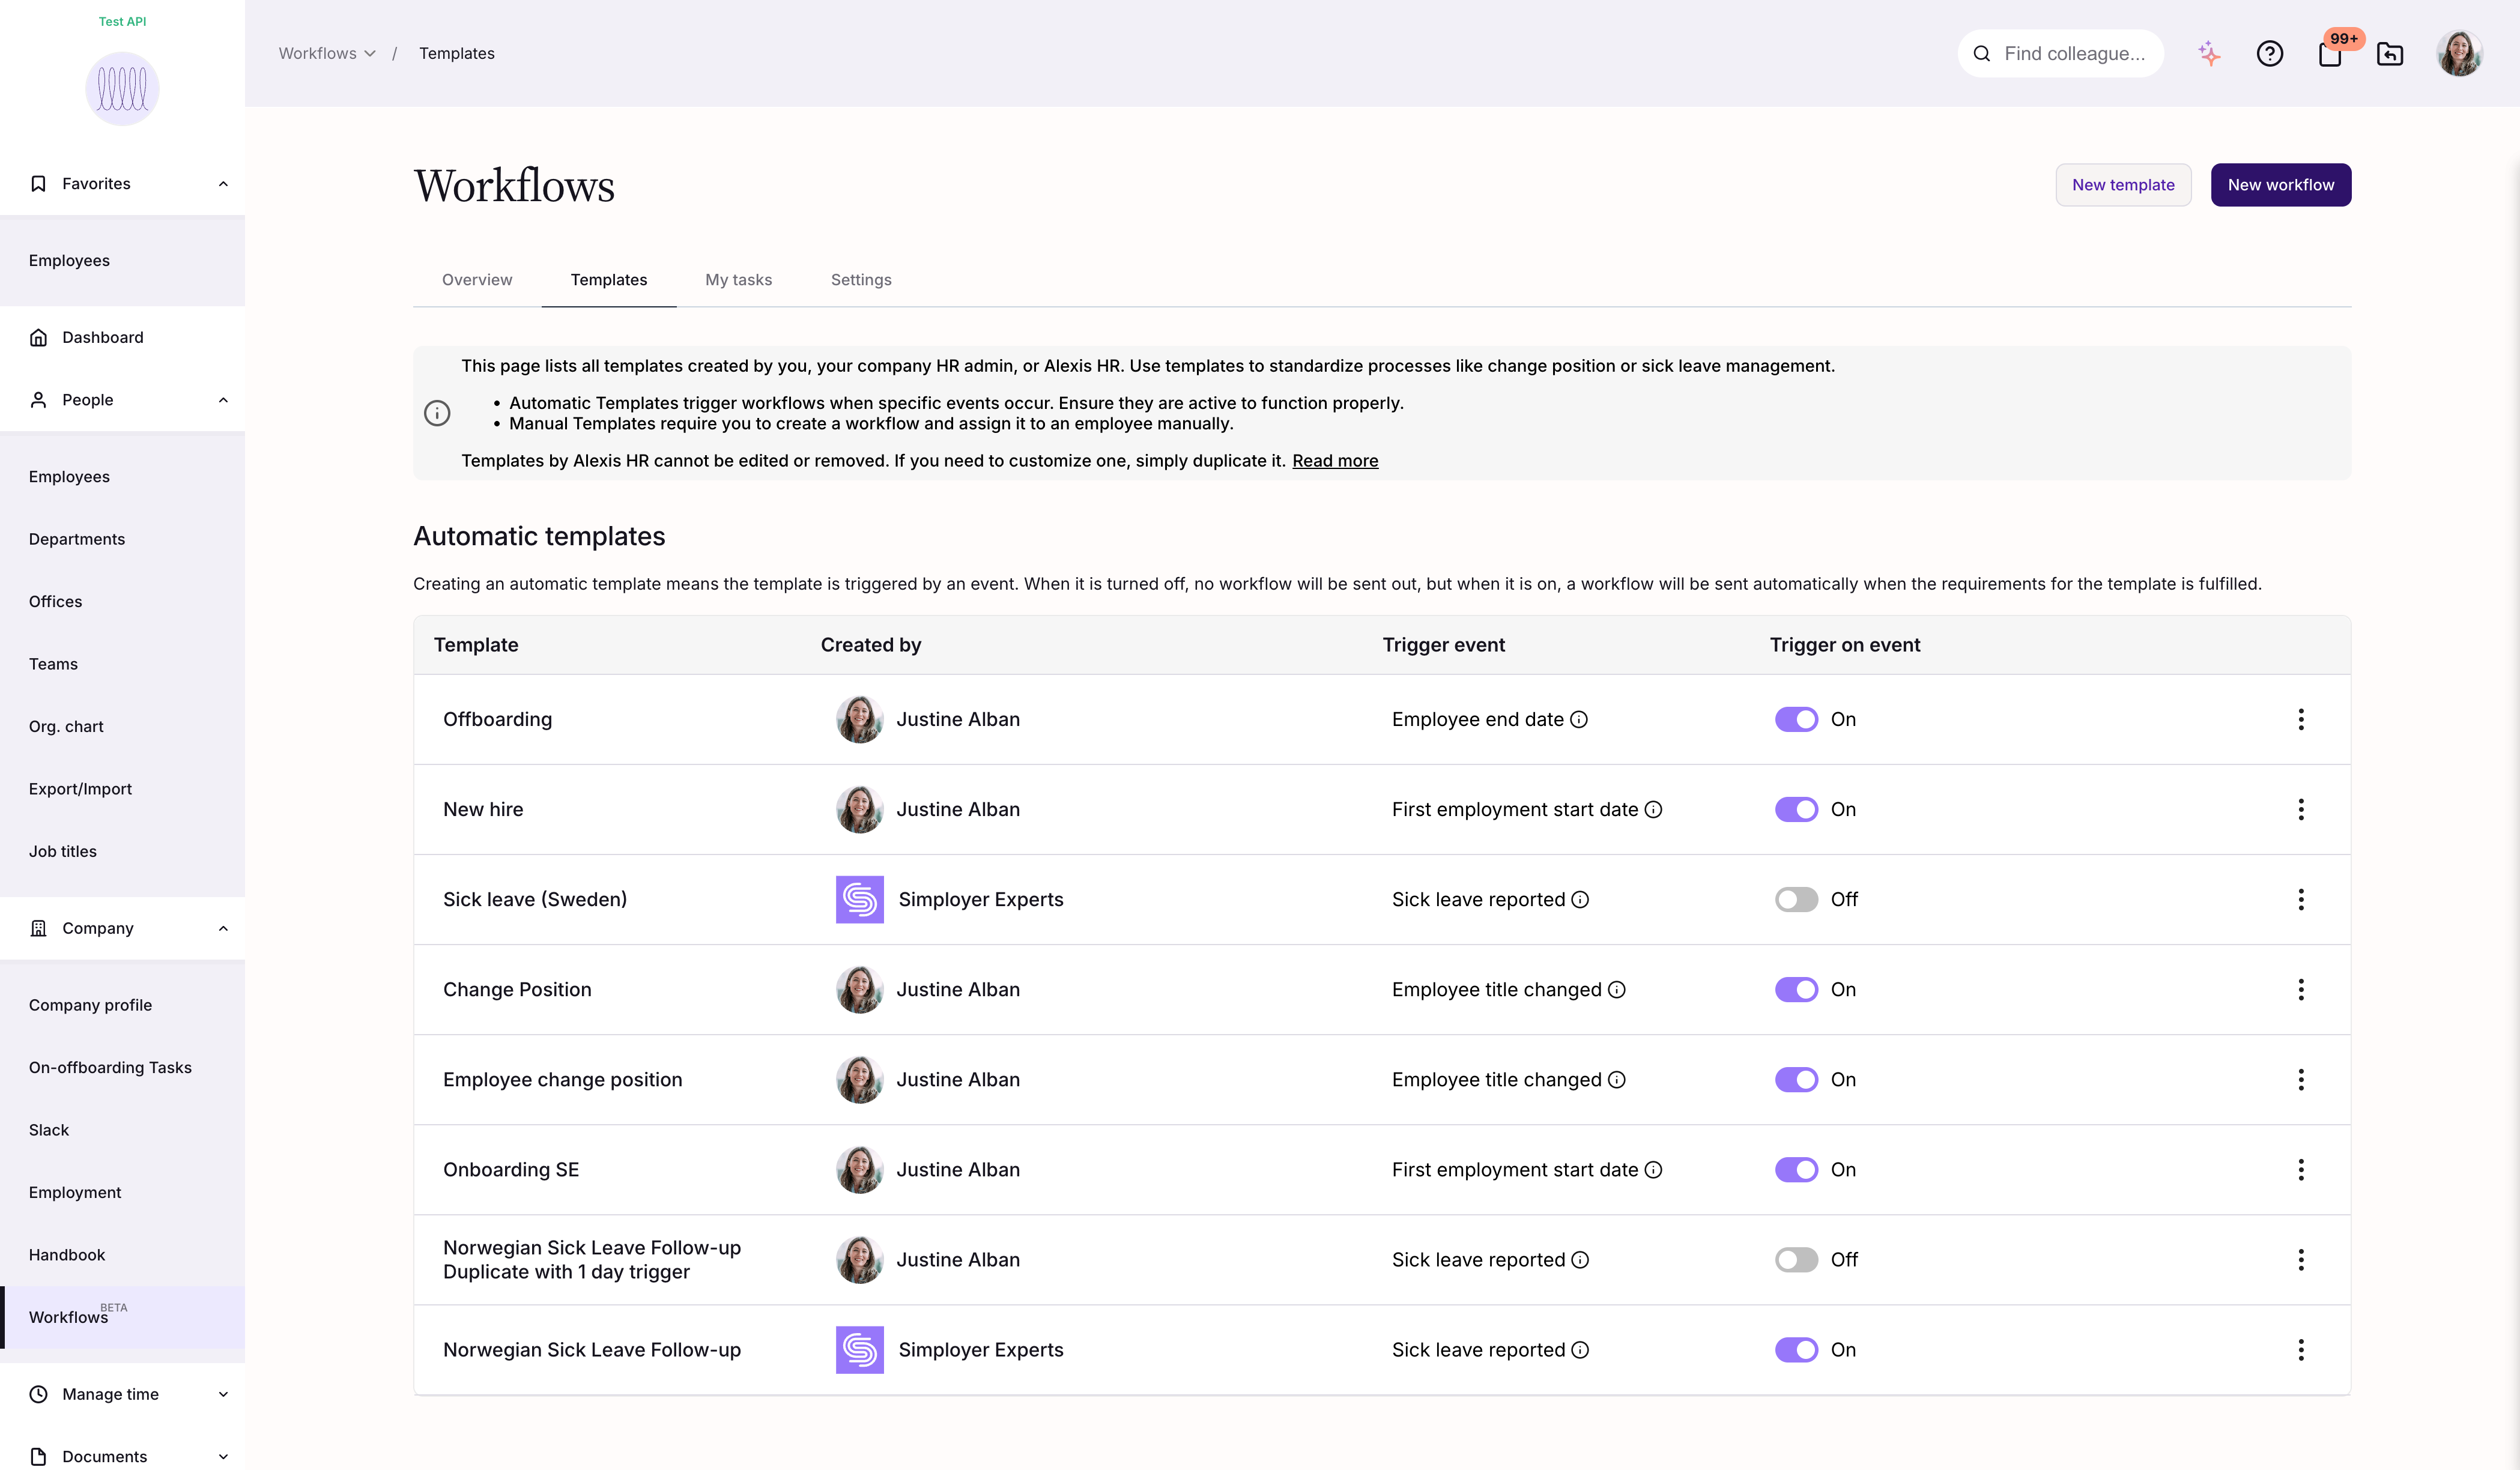The width and height of the screenshot is (2520, 1470).
Task: Enable Norwegian Duplicate with 1 day trigger toggle
Action: (1796, 1260)
